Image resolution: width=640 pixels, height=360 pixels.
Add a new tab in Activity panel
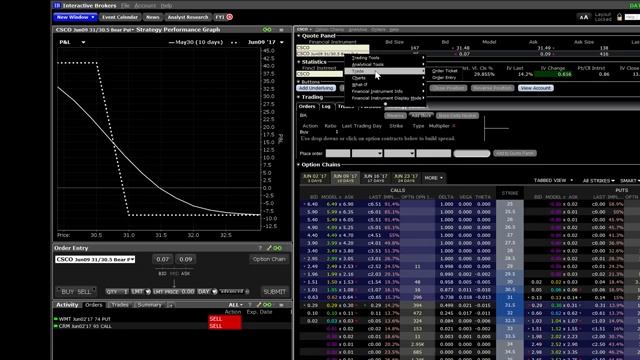tap(171, 305)
